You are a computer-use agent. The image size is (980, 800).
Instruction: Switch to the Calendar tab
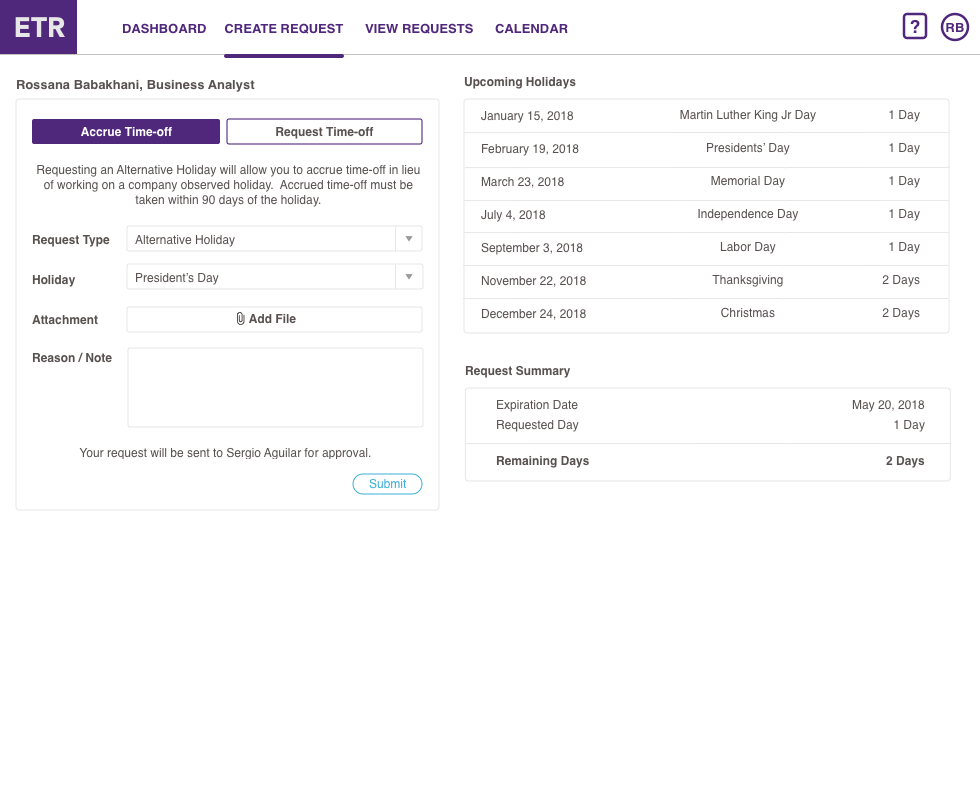coord(531,29)
